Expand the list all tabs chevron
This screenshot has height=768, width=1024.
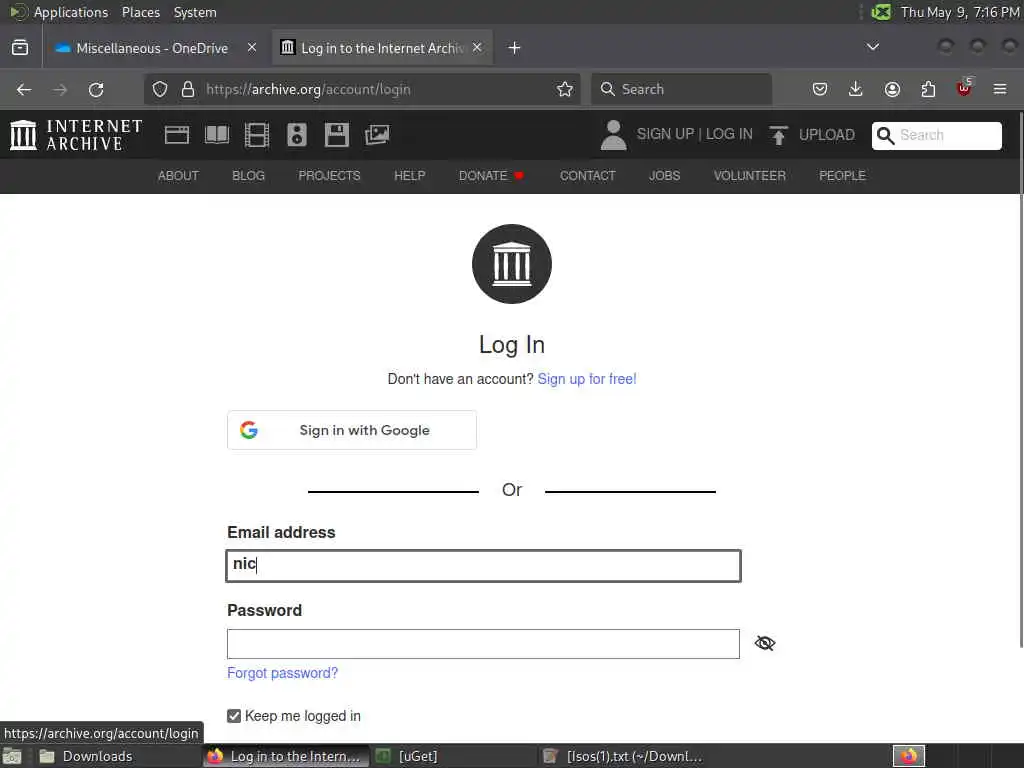click(872, 47)
